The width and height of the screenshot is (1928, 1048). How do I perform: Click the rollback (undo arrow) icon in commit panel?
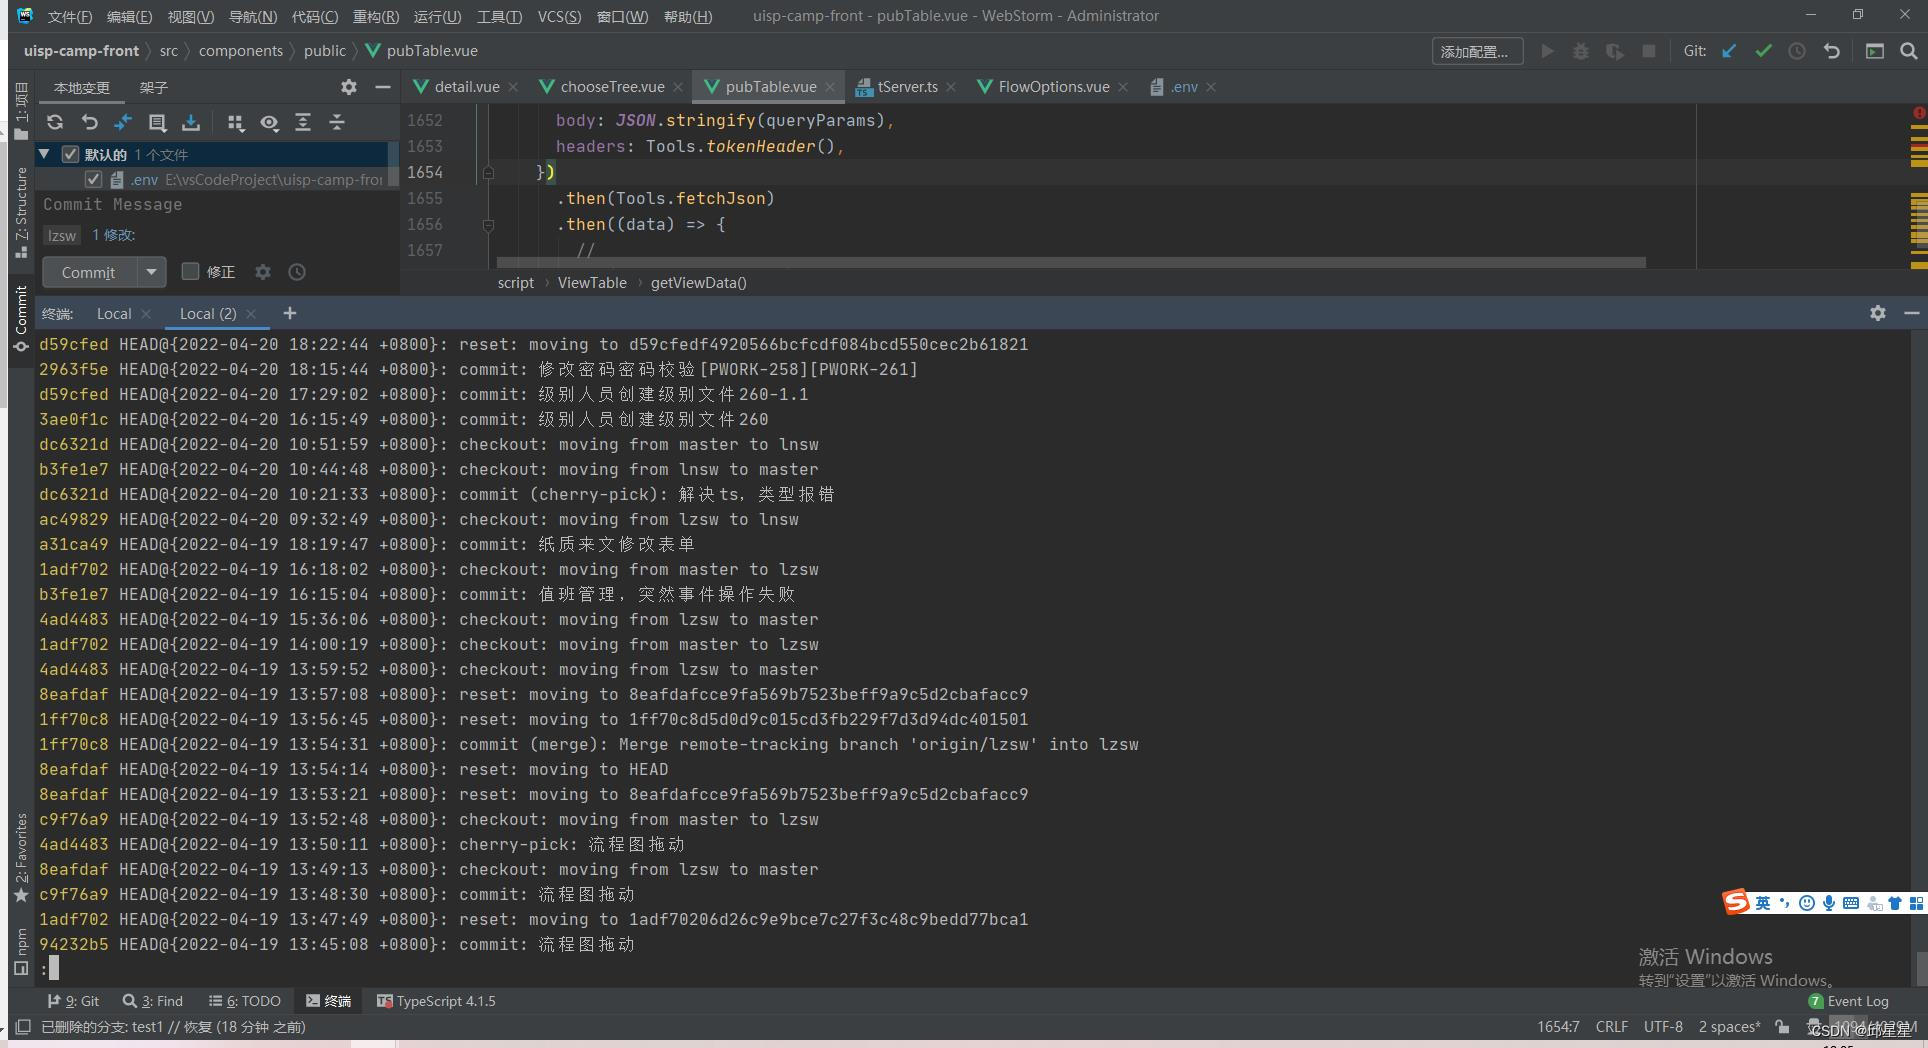pyautogui.click(x=90, y=122)
